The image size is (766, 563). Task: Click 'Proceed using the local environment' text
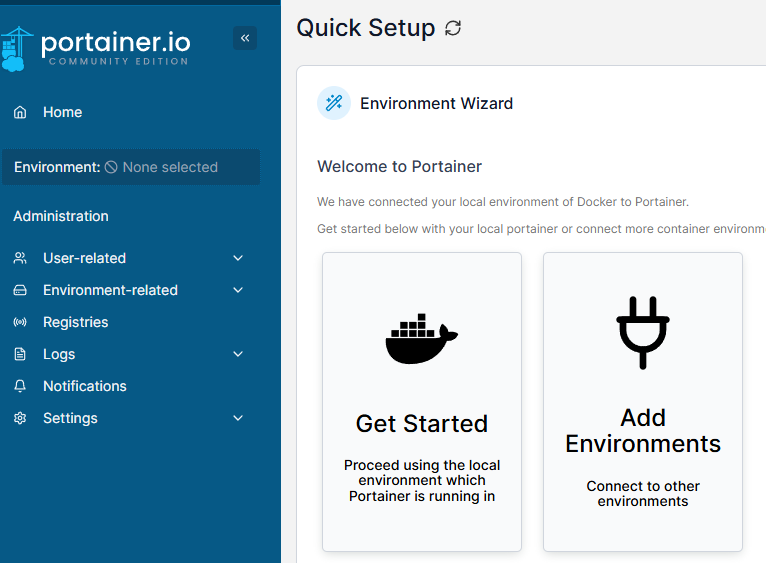pyautogui.click(x=422, y=480)
